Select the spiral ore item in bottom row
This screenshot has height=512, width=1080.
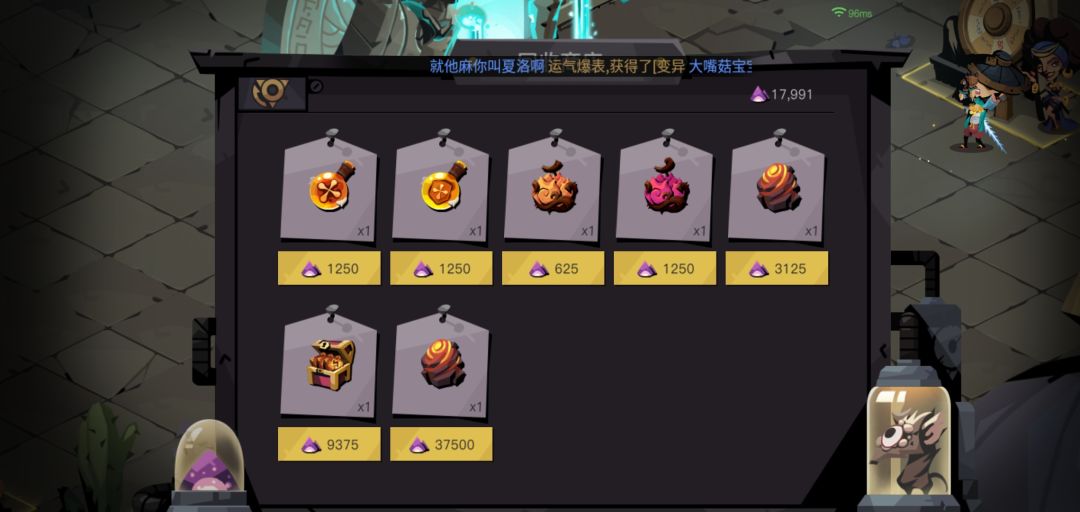tap(442, 365)
